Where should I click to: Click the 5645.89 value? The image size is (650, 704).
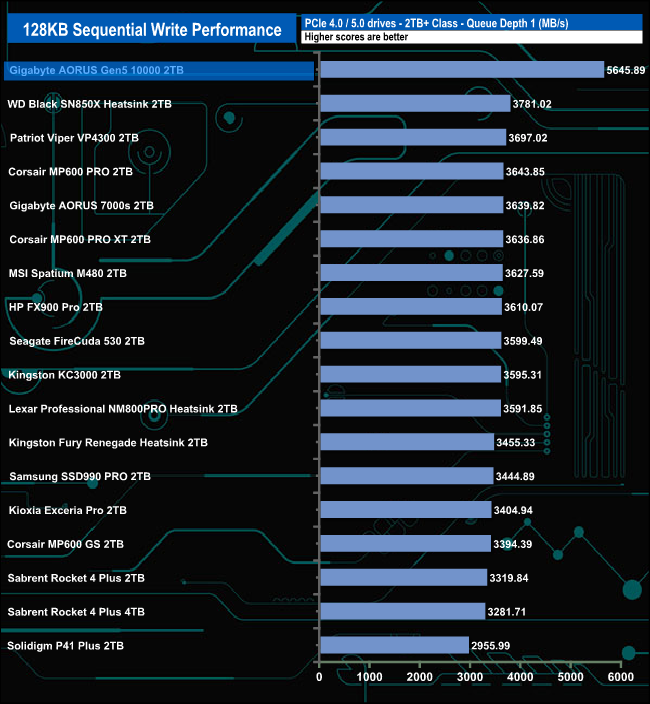coord(626,70)
